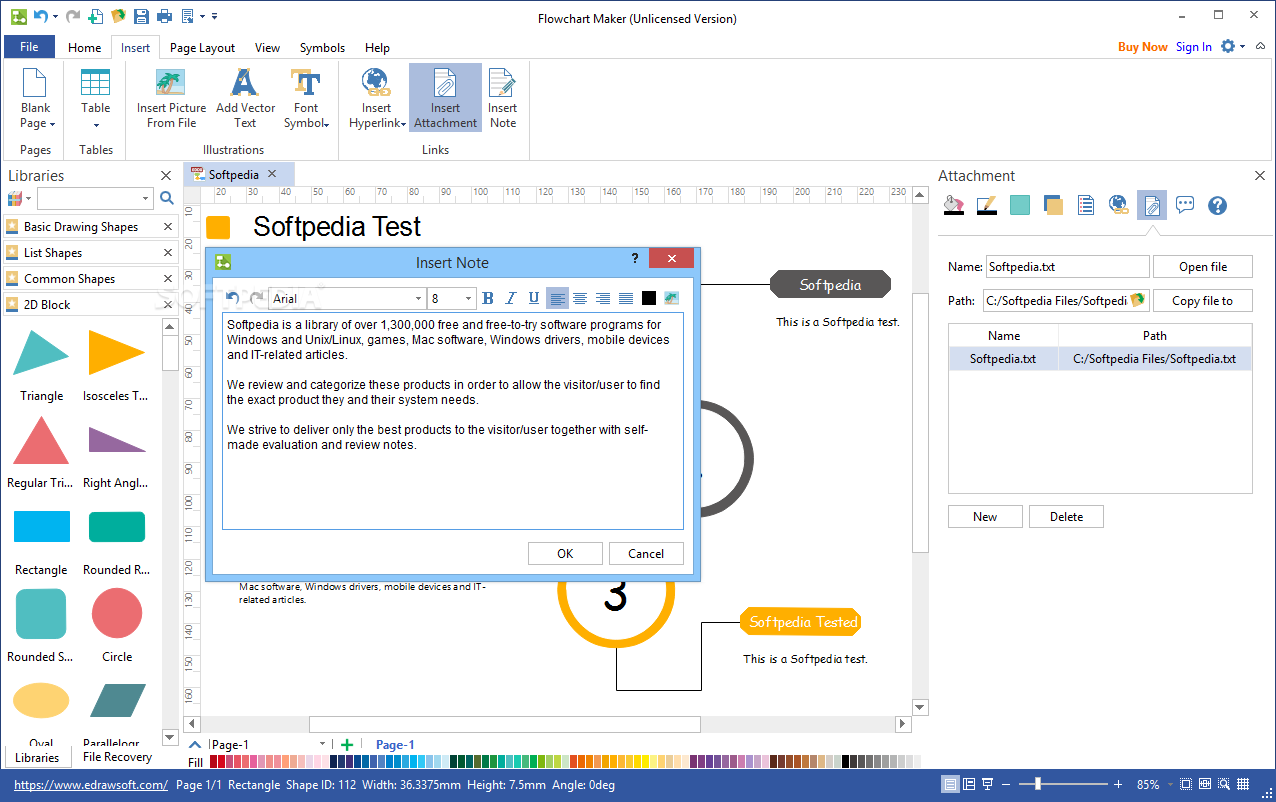Click Cancel in Insert Note dialog
The image size is (1276, 802).
(x=646, y=554)
